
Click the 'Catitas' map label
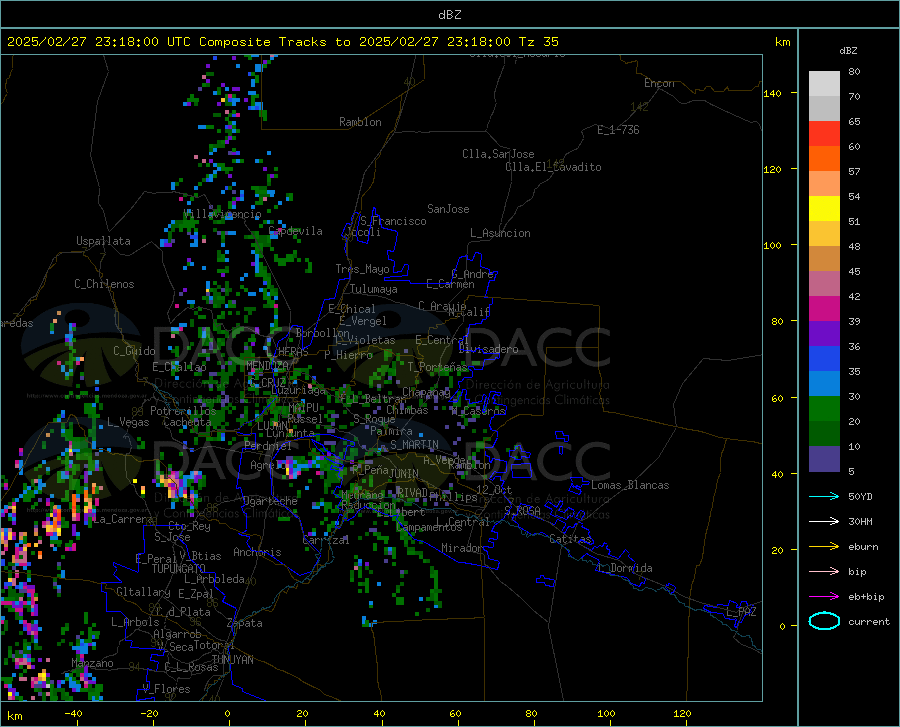(570, 539)
